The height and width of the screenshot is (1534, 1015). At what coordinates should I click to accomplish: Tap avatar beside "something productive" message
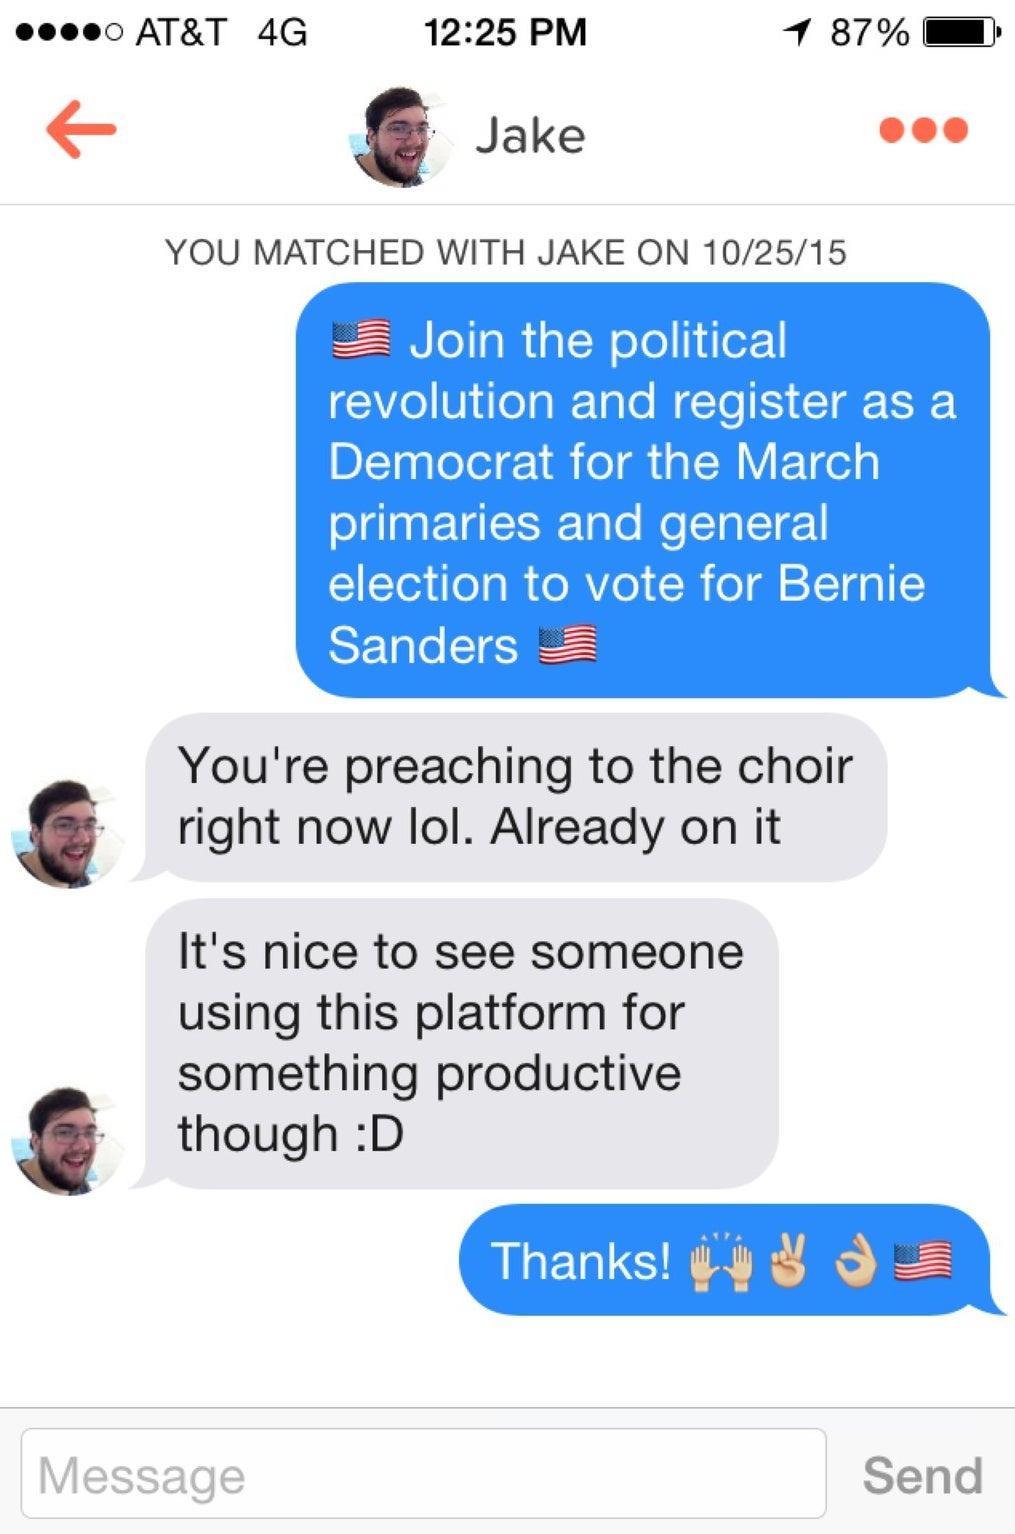pyautogui.click(x=66, y=1140)
